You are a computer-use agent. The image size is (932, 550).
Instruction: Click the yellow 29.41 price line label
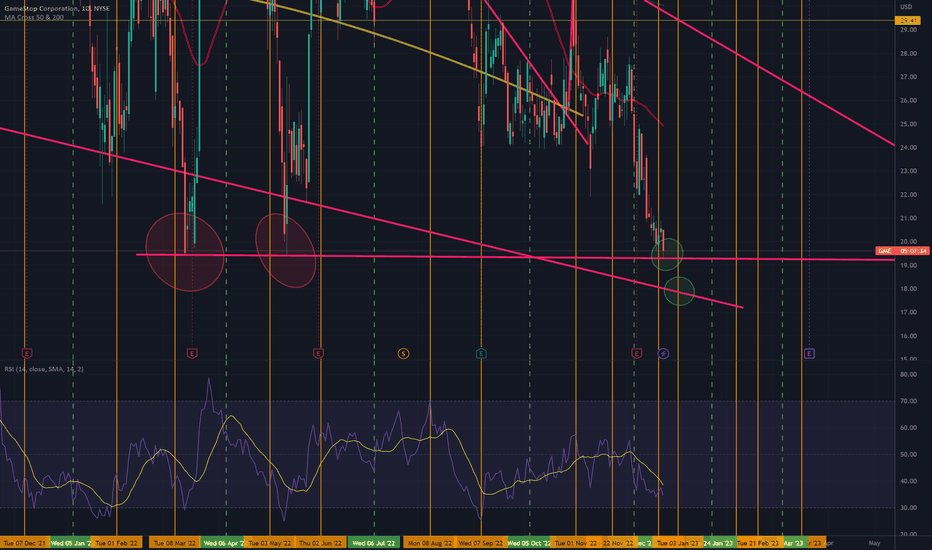point(908,20)
